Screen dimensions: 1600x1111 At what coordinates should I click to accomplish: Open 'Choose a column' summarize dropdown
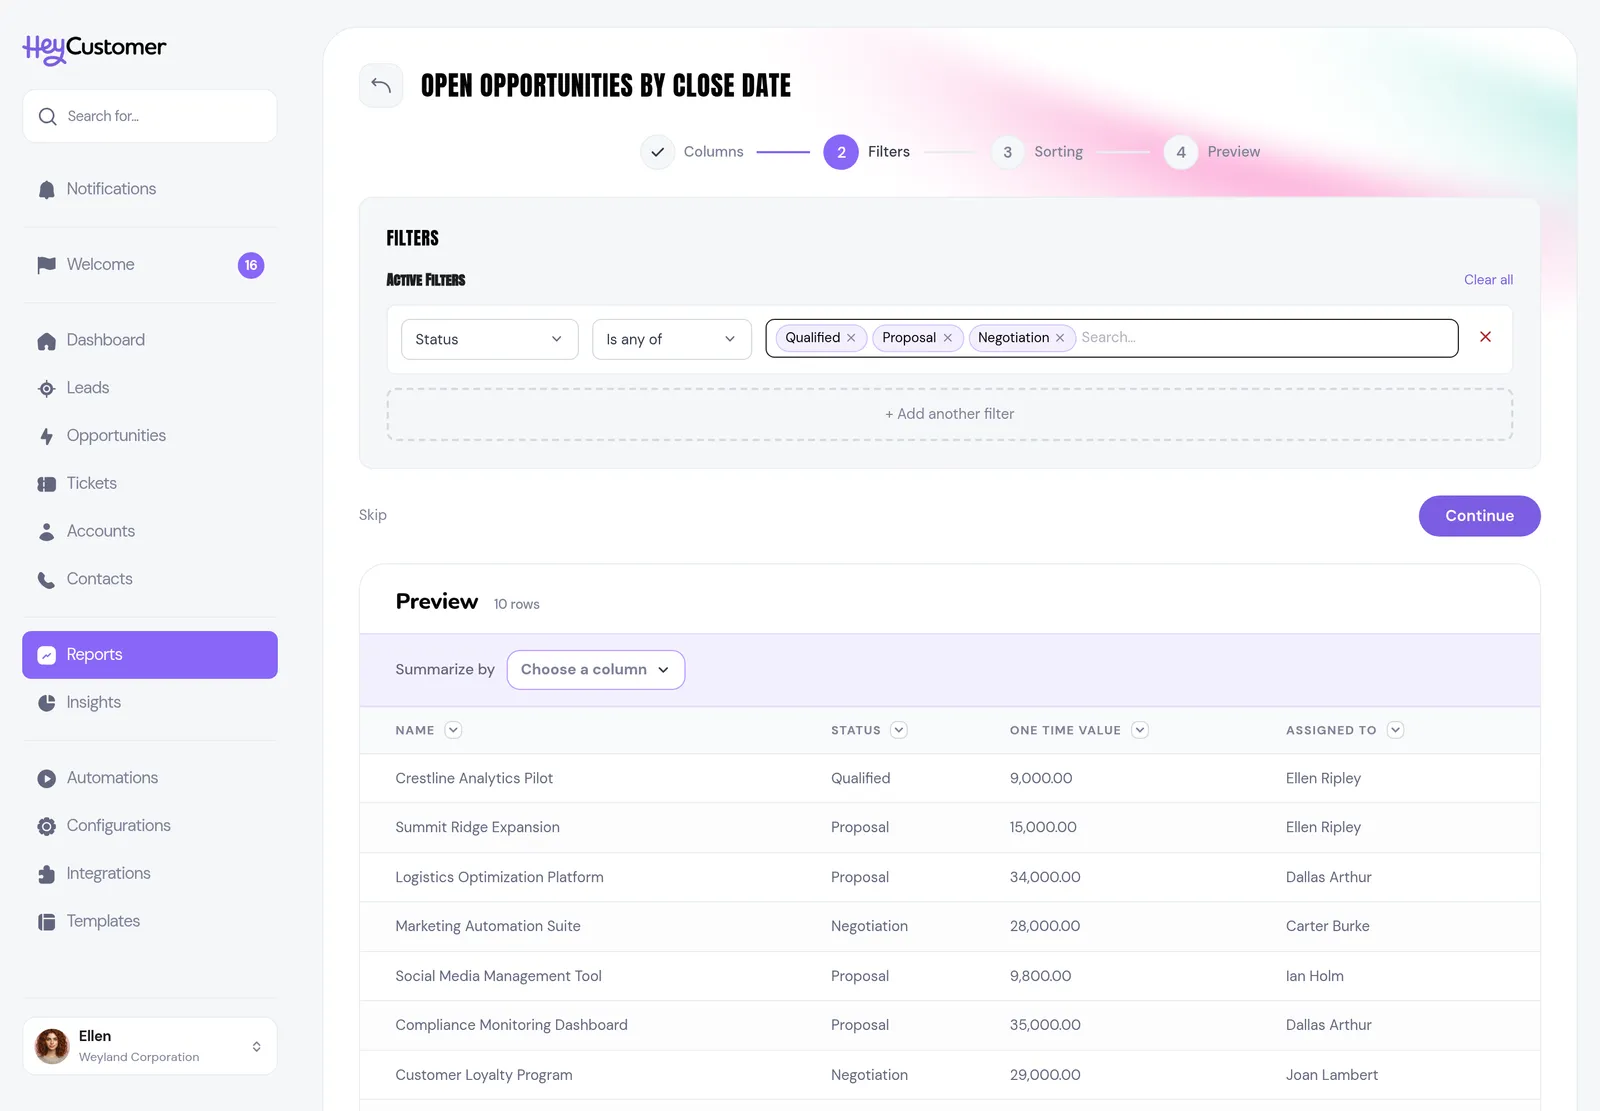(x=595, y=670)
